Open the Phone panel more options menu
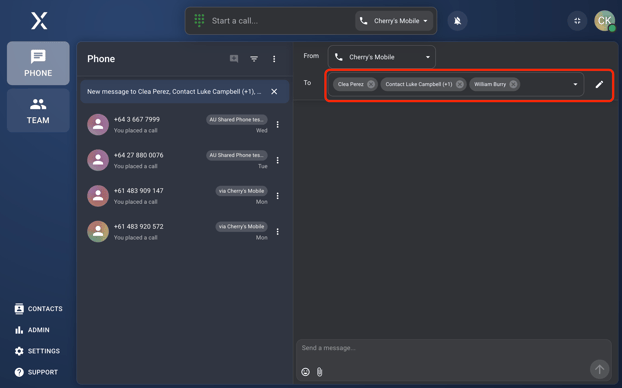Viewport: 622px width, 388px height. point(274,59)
